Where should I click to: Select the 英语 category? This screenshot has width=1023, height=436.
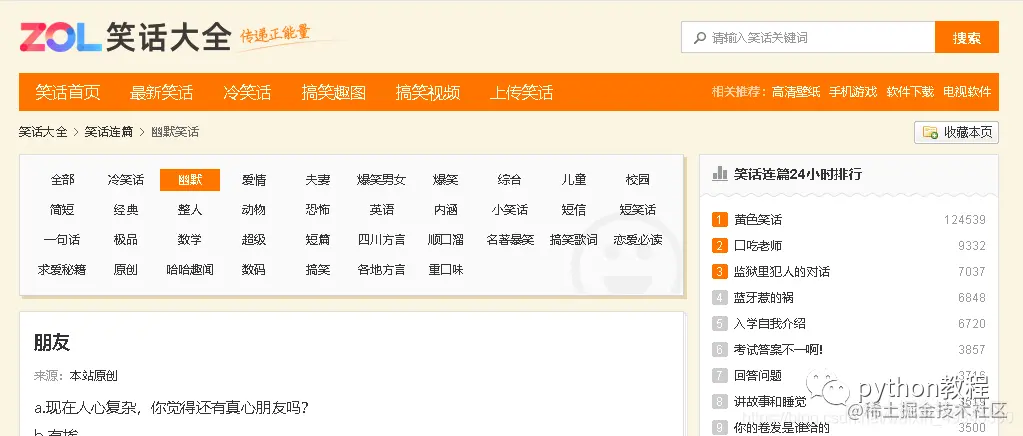pos(382,210)
